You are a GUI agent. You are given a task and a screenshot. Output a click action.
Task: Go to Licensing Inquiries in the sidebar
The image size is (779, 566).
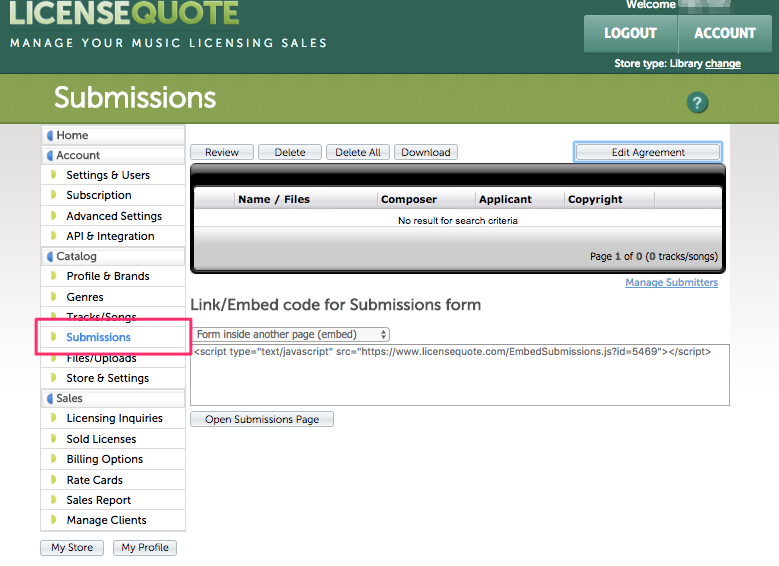point(114,418)
